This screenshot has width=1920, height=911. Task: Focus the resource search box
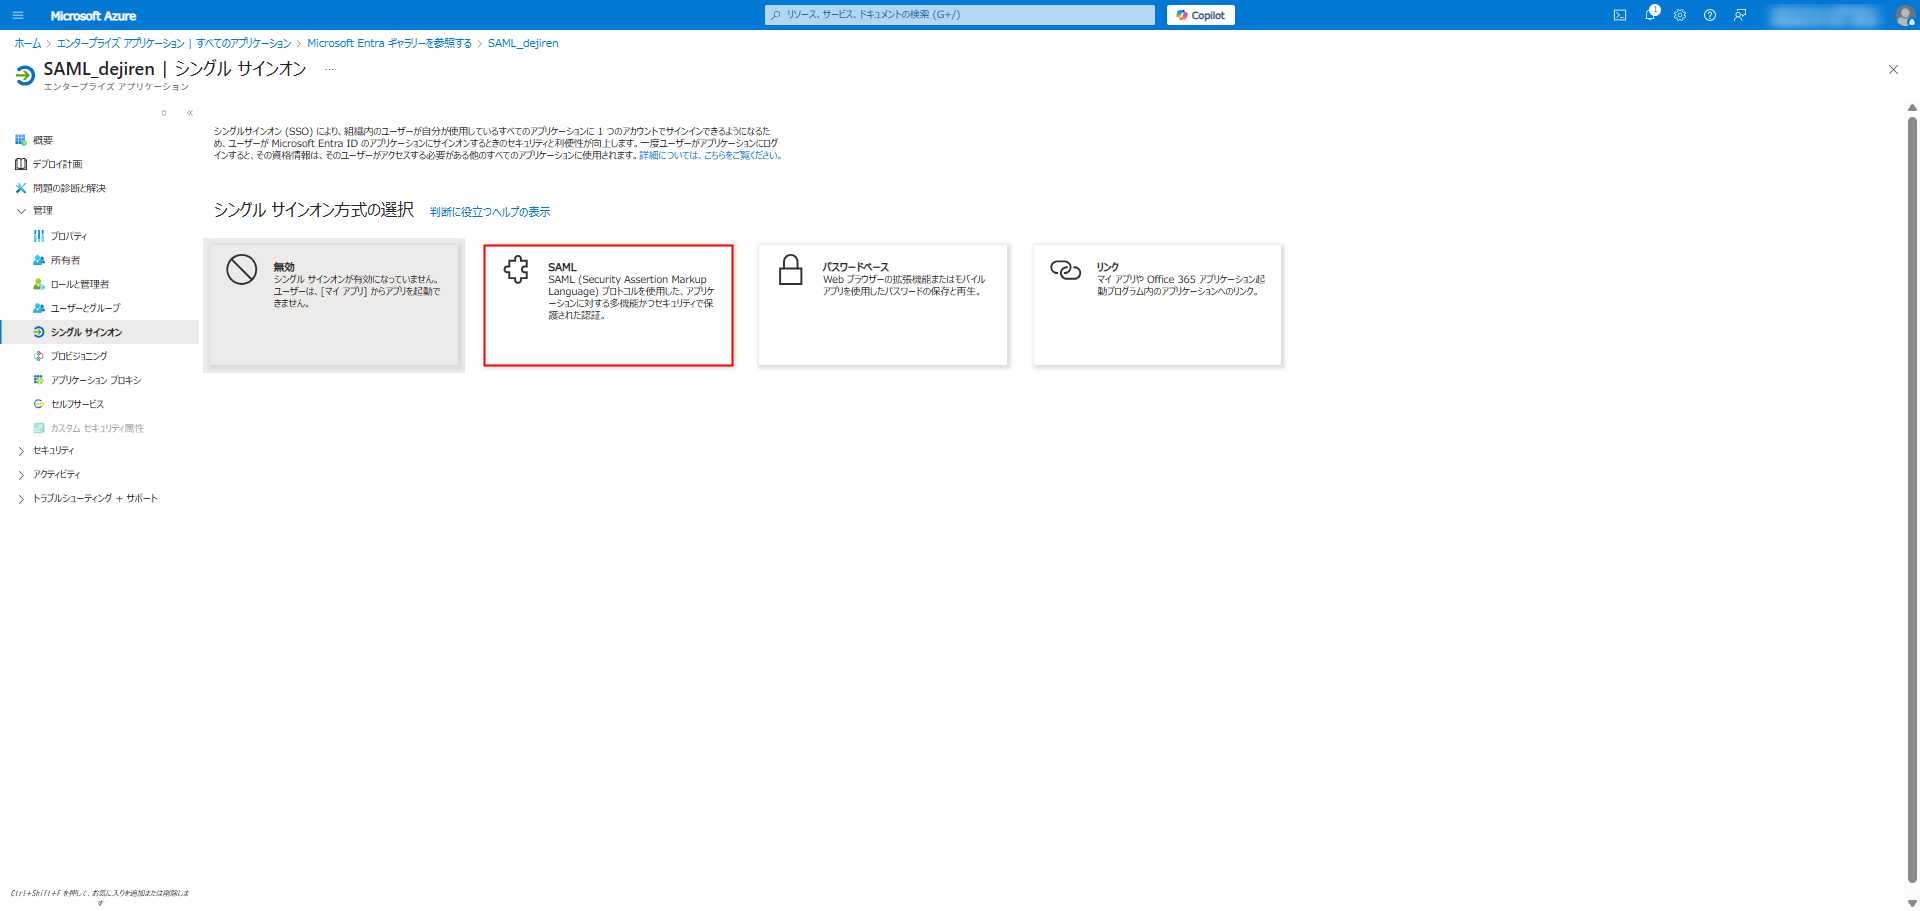960,15
